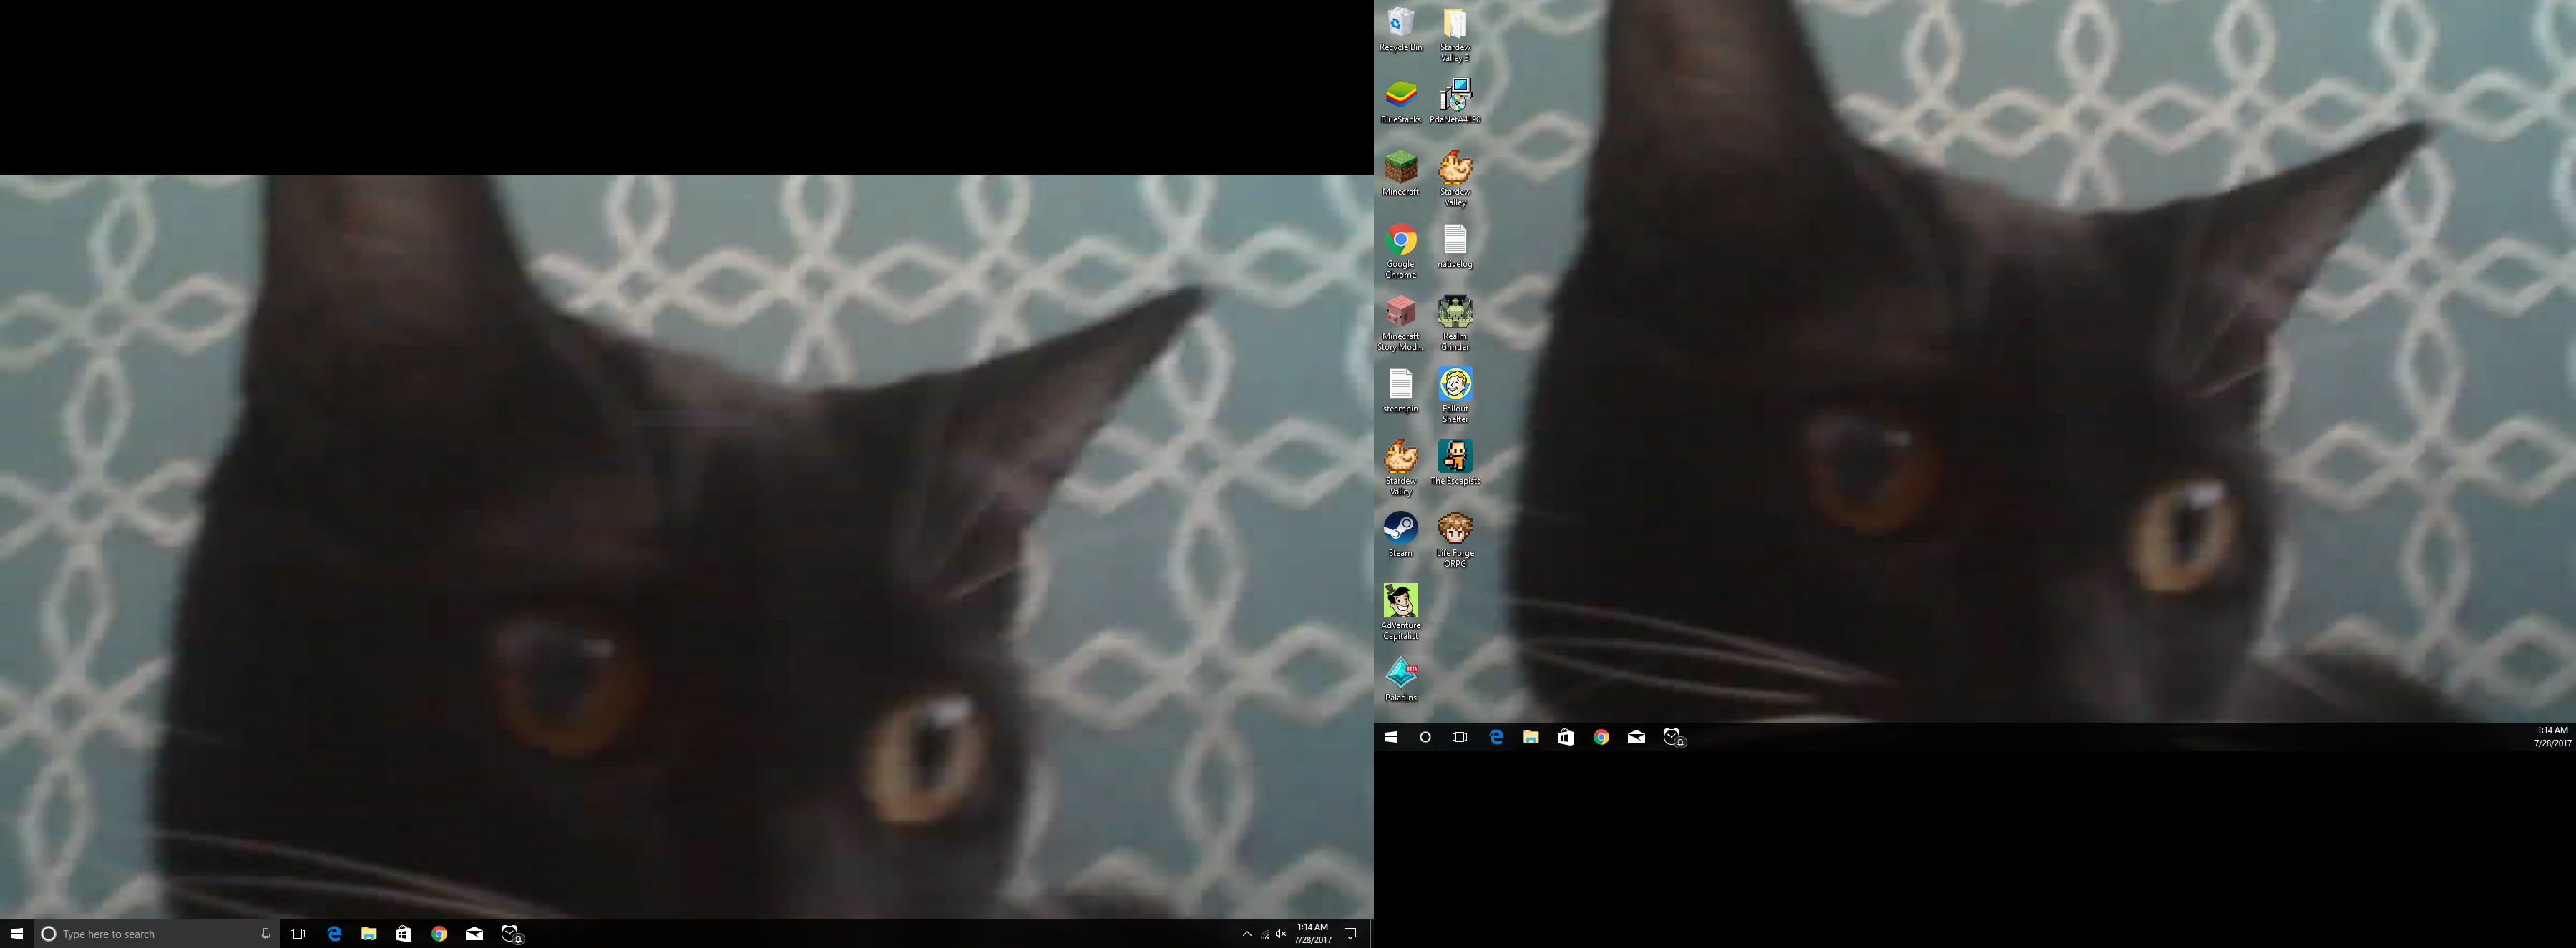Click the Show desktop strip past Action Center
Image resolution: width=2576 pixels, height=948 pixels.
pyautogui.click(x=1371, y=934)
